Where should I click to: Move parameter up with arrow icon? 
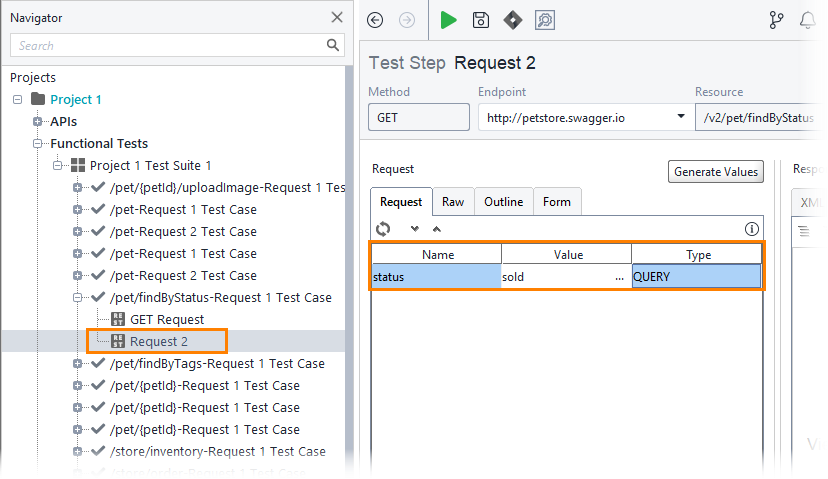pyautogui.click(x=437, y=229)
